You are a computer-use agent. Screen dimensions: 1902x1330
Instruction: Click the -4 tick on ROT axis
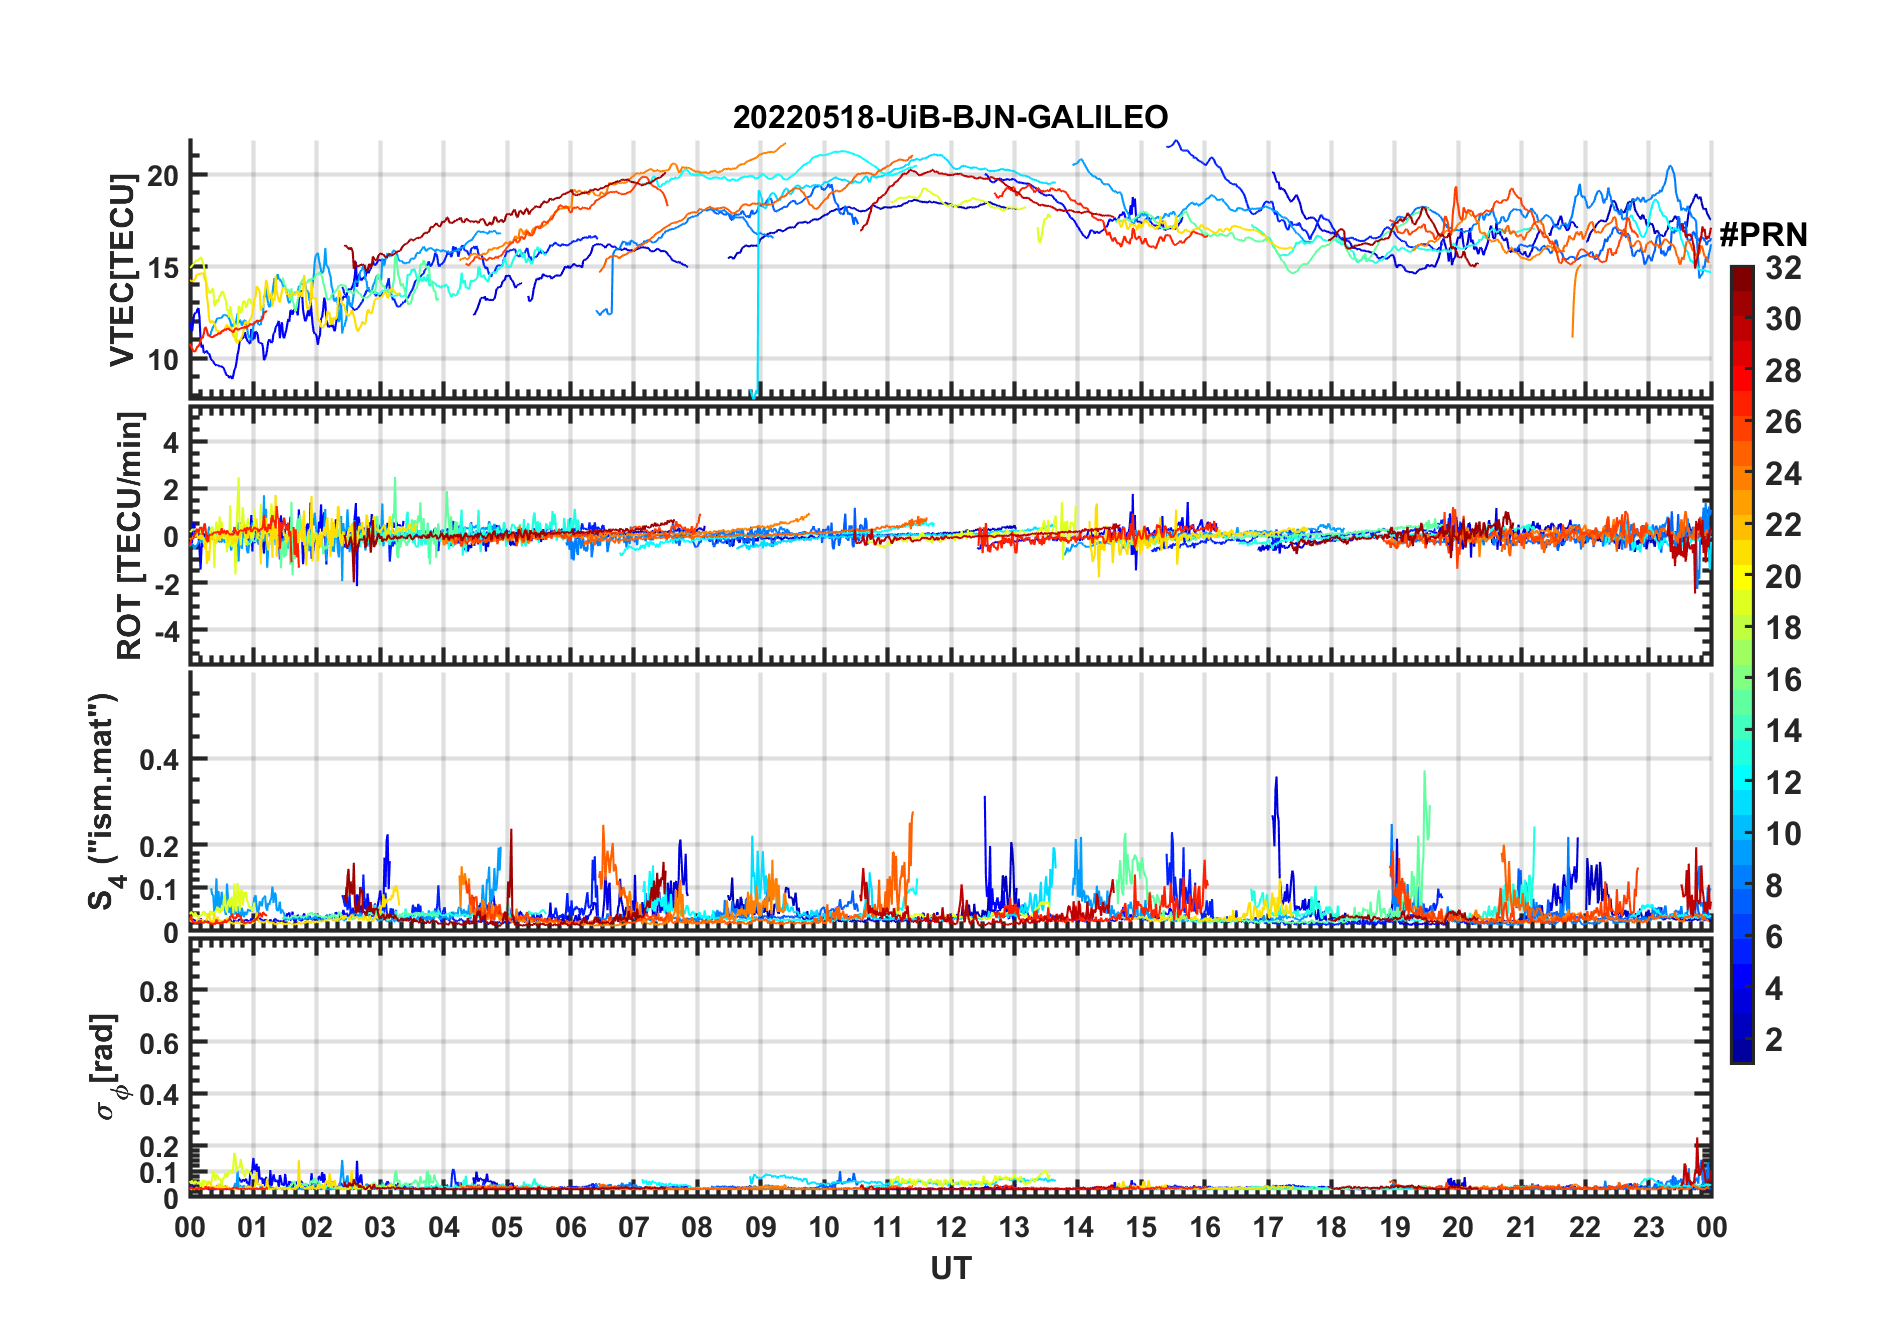point(164,632)
